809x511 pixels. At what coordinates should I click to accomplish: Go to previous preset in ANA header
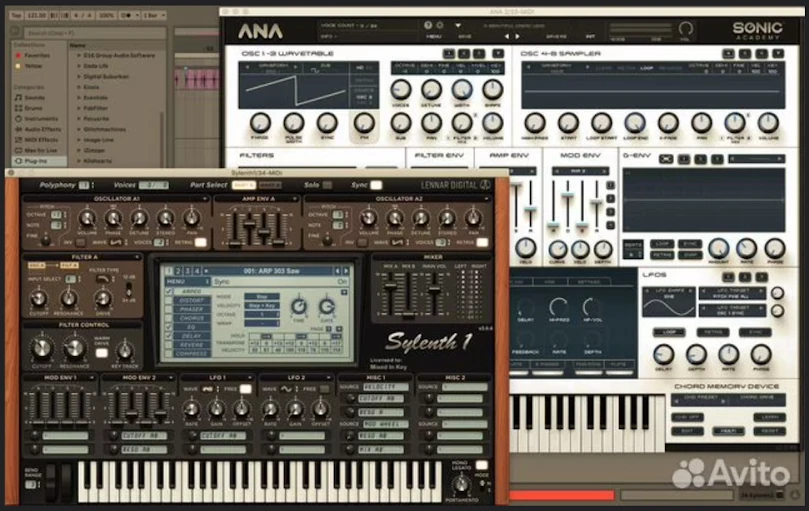(x=507, y=36)
